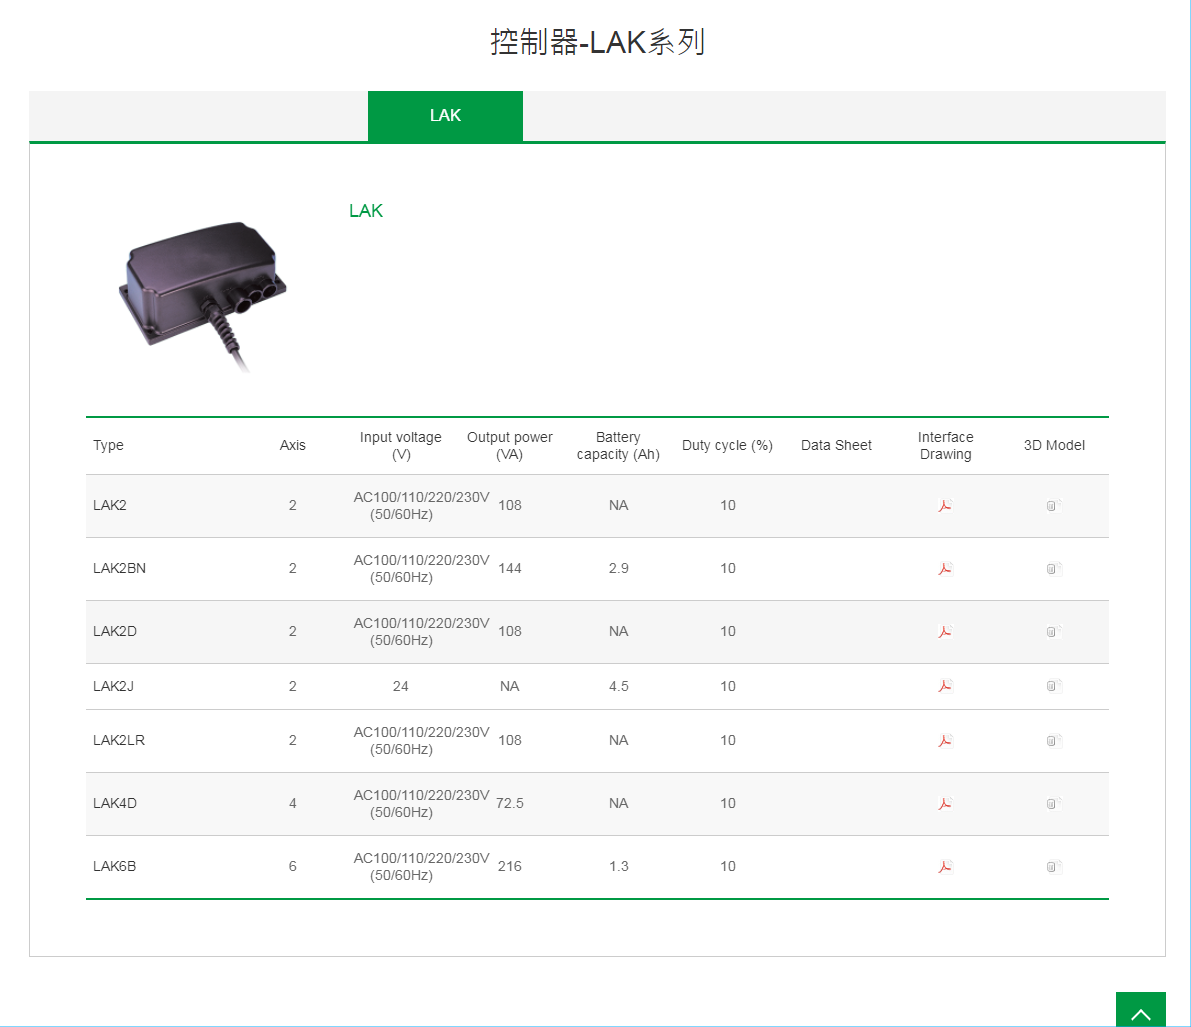
Task: Open the green LAK product link
Action: tap(366, 210)
